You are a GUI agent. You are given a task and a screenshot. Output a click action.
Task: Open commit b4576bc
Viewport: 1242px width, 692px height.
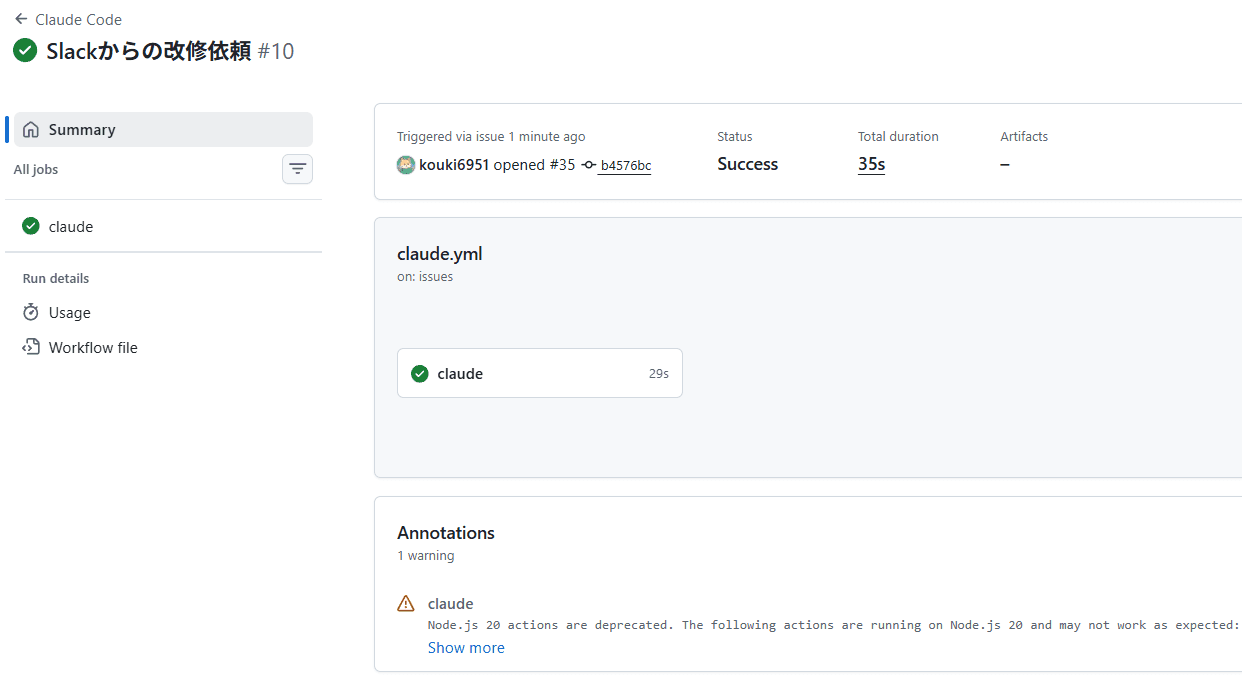626,166
